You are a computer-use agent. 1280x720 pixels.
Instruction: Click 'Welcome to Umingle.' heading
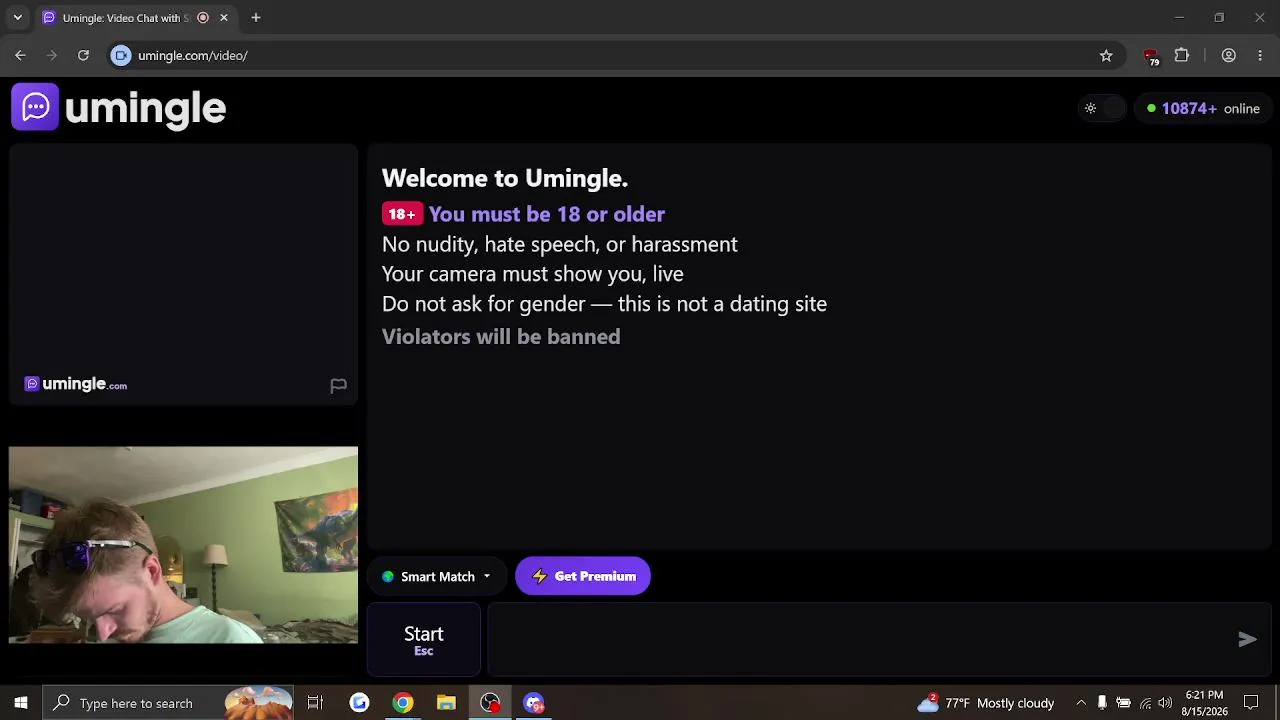(505, 178)
